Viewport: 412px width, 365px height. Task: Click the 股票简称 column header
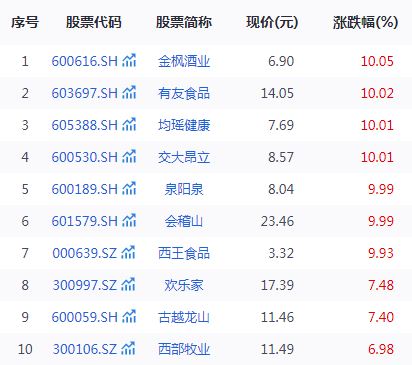point(184,22)
